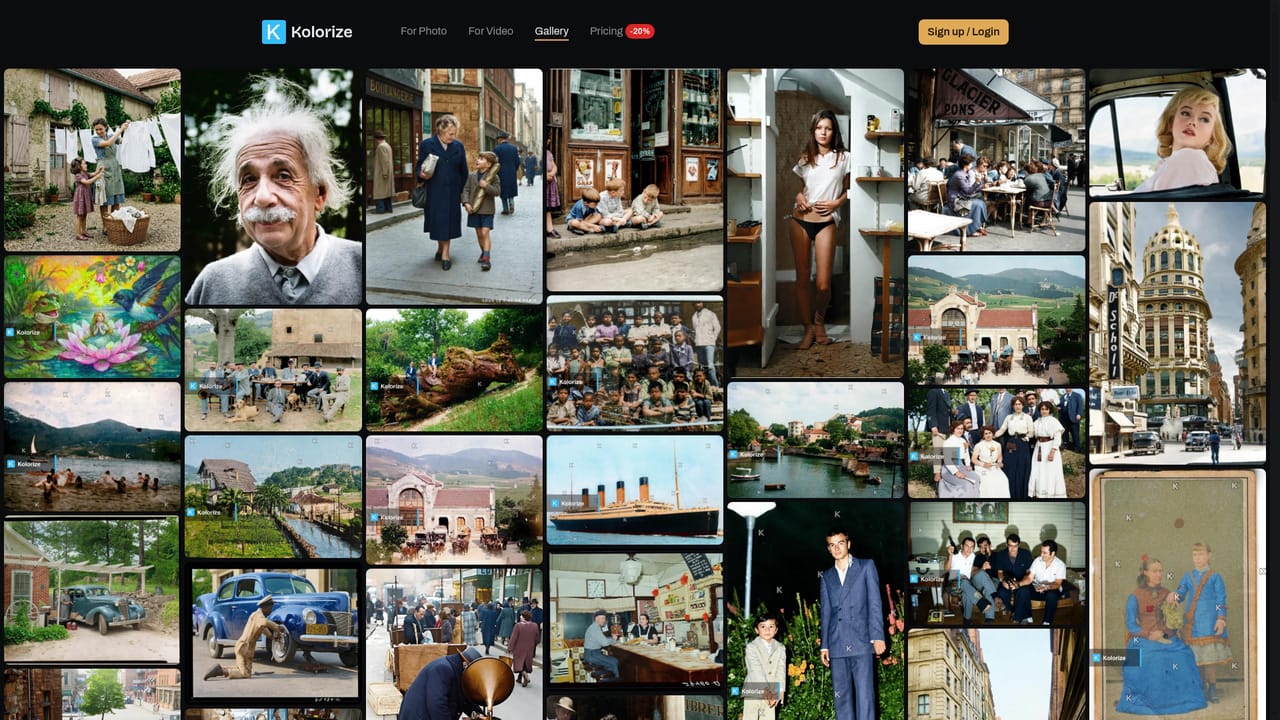The height and width of the screenshot is (720, 1280).
Task: Open the blonde woman in car photo
Action: [x=1177, y=133]
